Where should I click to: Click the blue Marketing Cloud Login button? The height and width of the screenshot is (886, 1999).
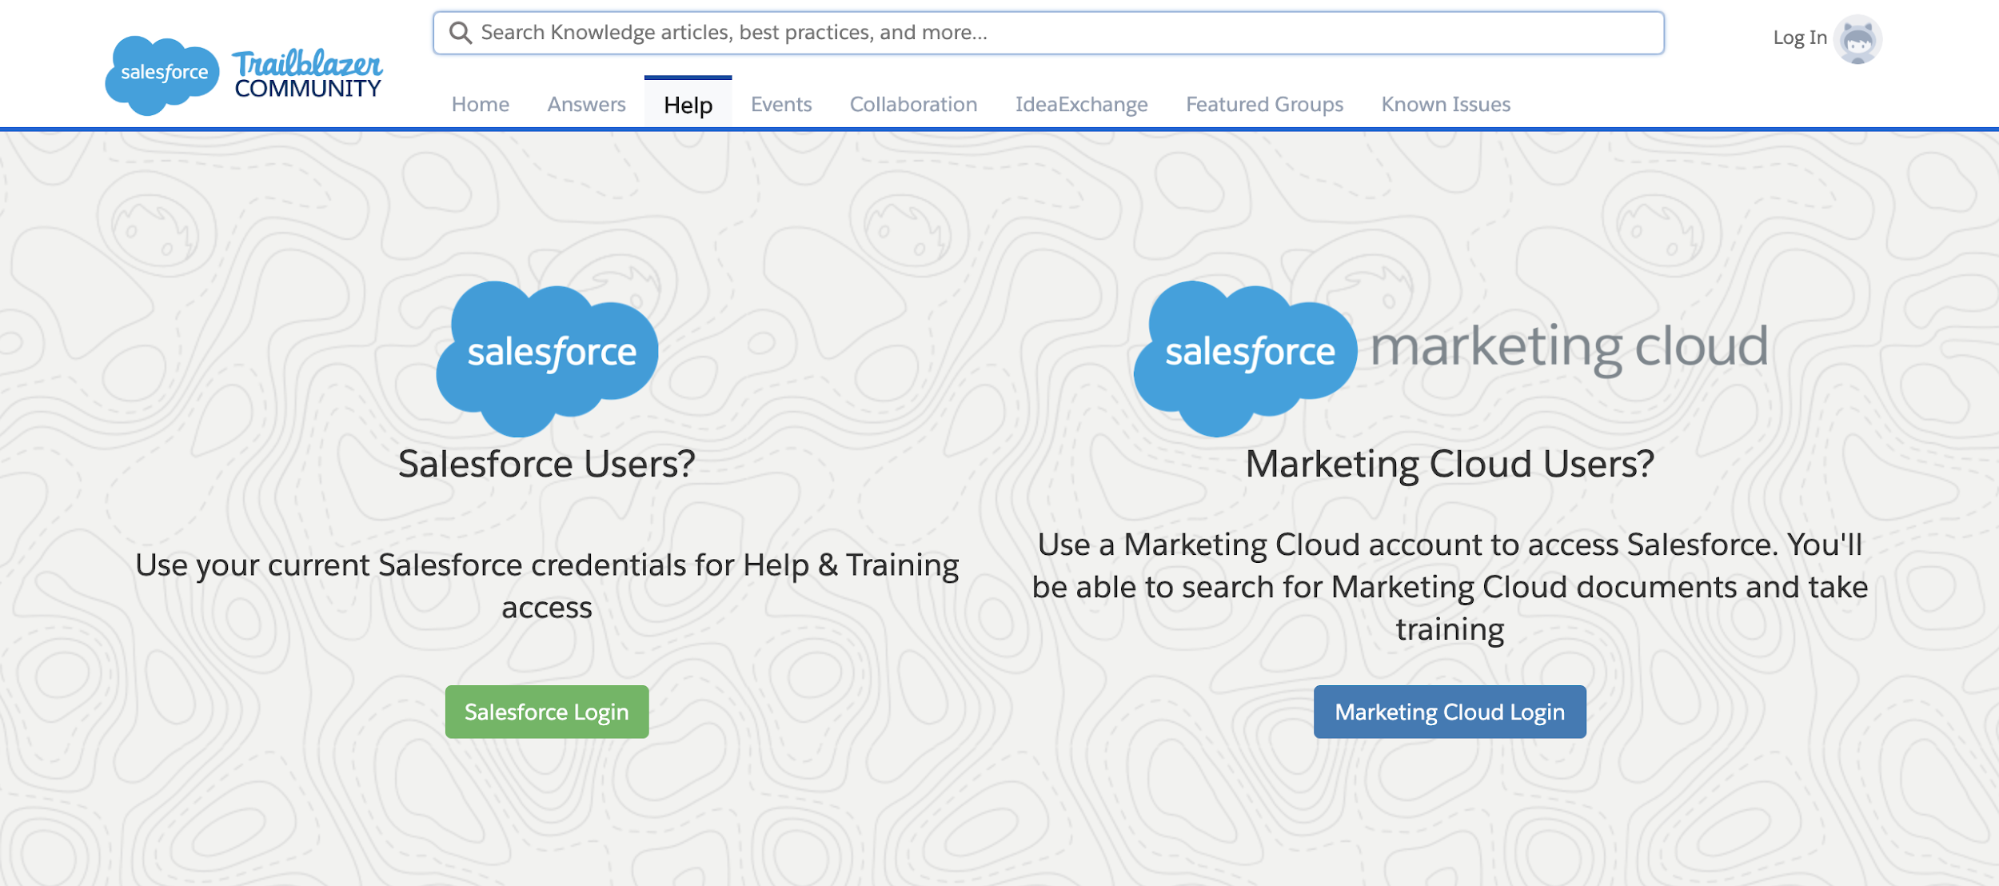[1450, 712]
